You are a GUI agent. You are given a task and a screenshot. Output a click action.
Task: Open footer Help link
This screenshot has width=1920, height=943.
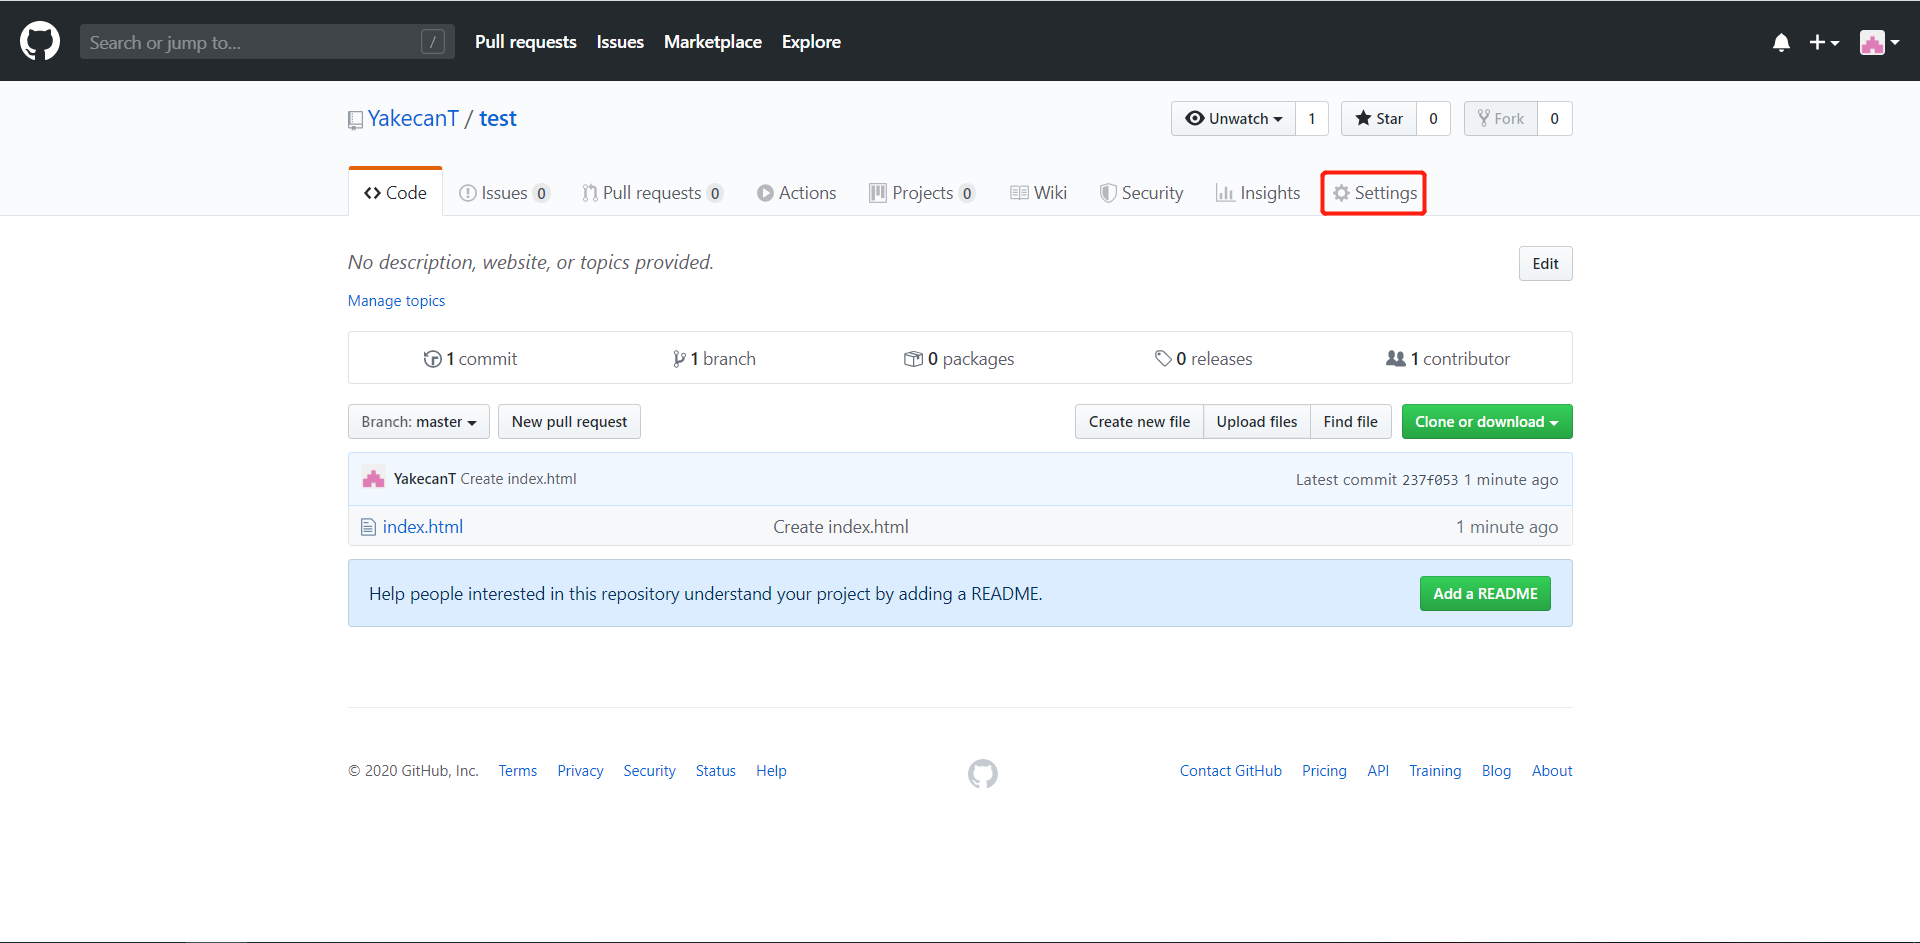click(x=771, y=771)
